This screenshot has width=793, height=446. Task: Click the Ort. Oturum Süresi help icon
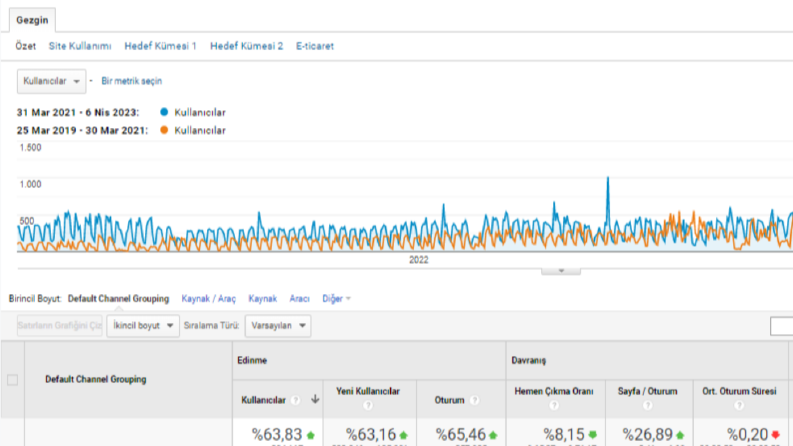point(739,405)
